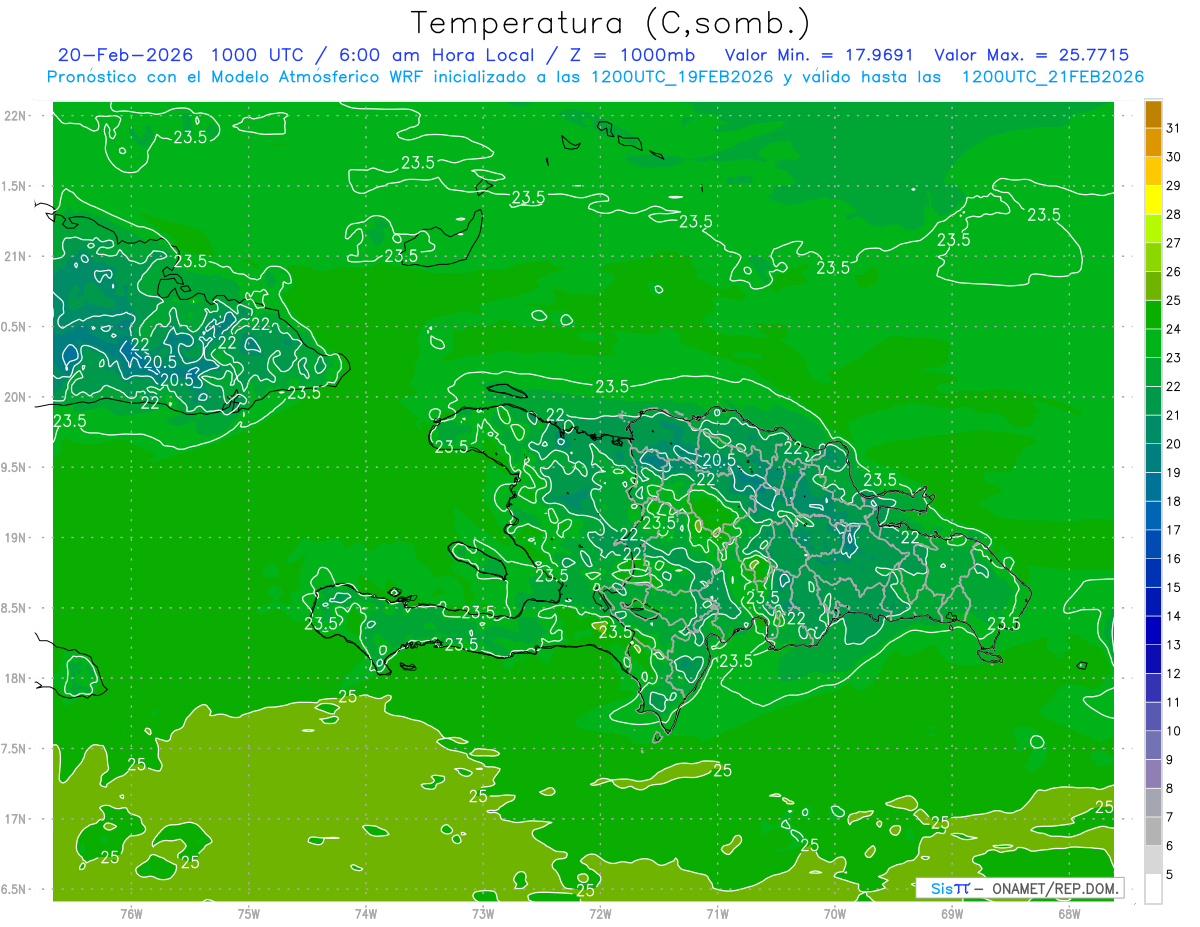Click the 'Valor Max. = 25.7715' value

[x=1031, y=55]
